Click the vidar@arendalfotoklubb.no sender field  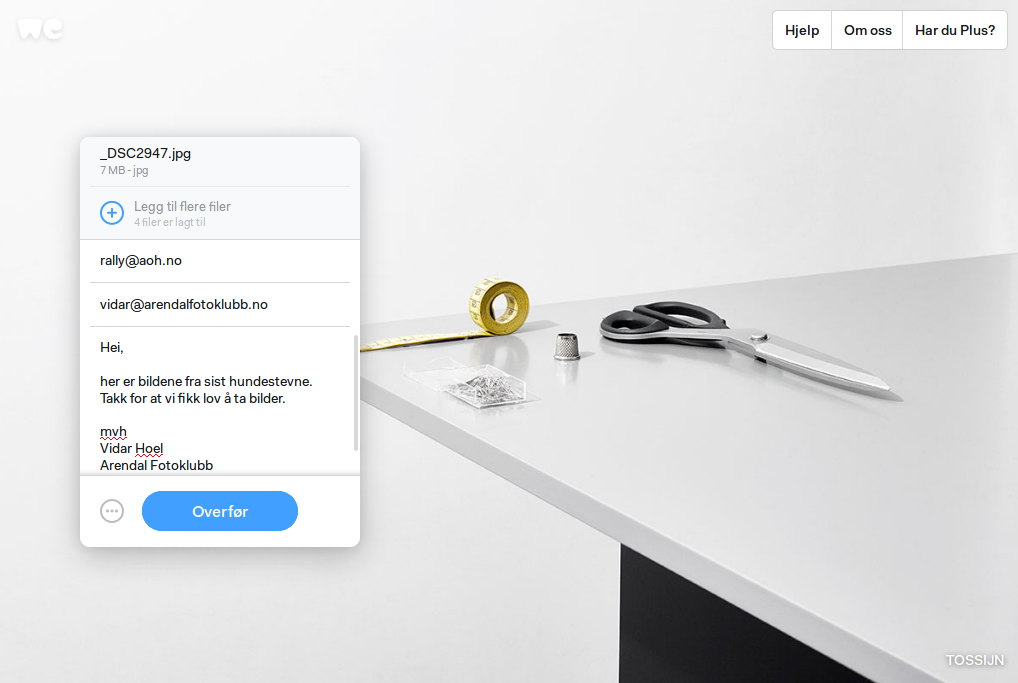219,304
